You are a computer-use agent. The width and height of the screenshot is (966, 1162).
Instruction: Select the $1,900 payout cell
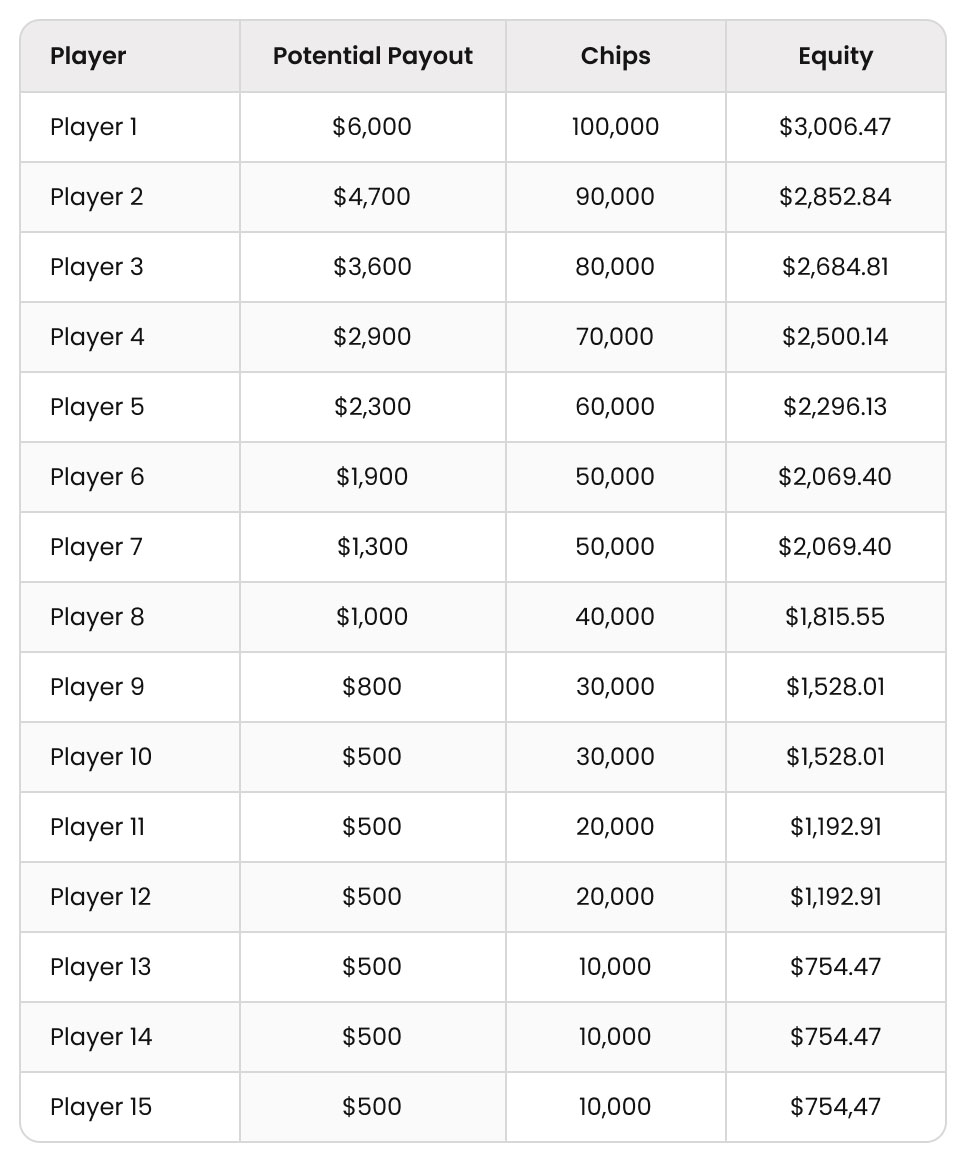pos(372,477)
